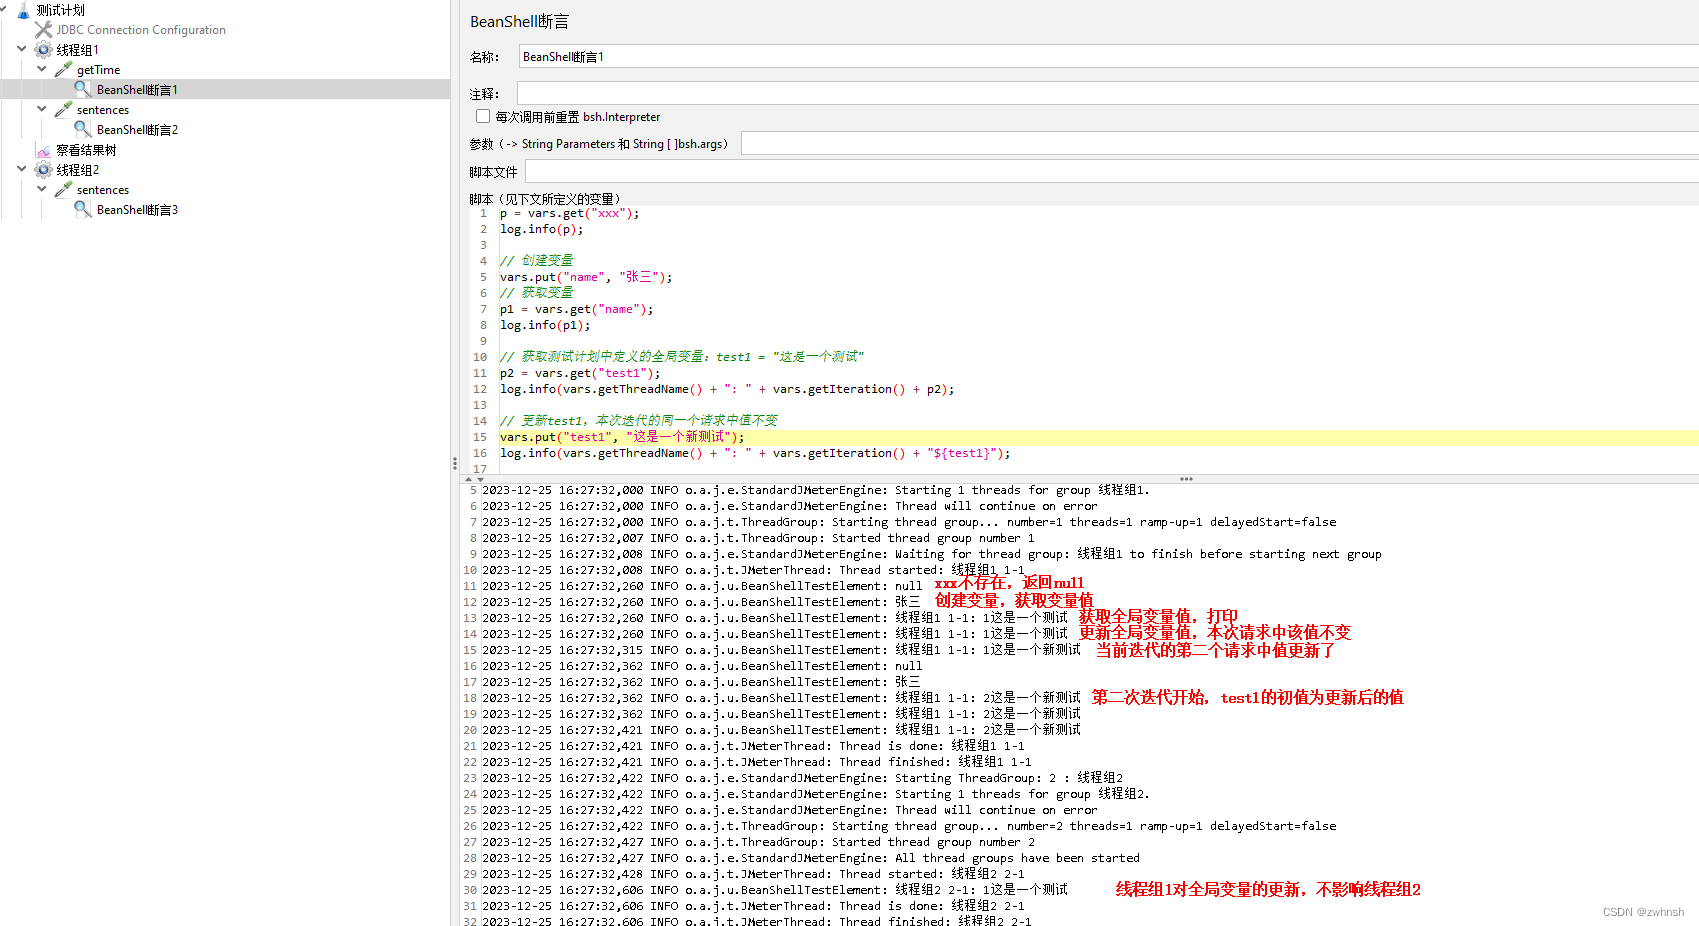Viewport: 1699px width, 926px height.
Task: Click the BeanShell断言3 magnifier icon
Action: (x=83, y=210)
